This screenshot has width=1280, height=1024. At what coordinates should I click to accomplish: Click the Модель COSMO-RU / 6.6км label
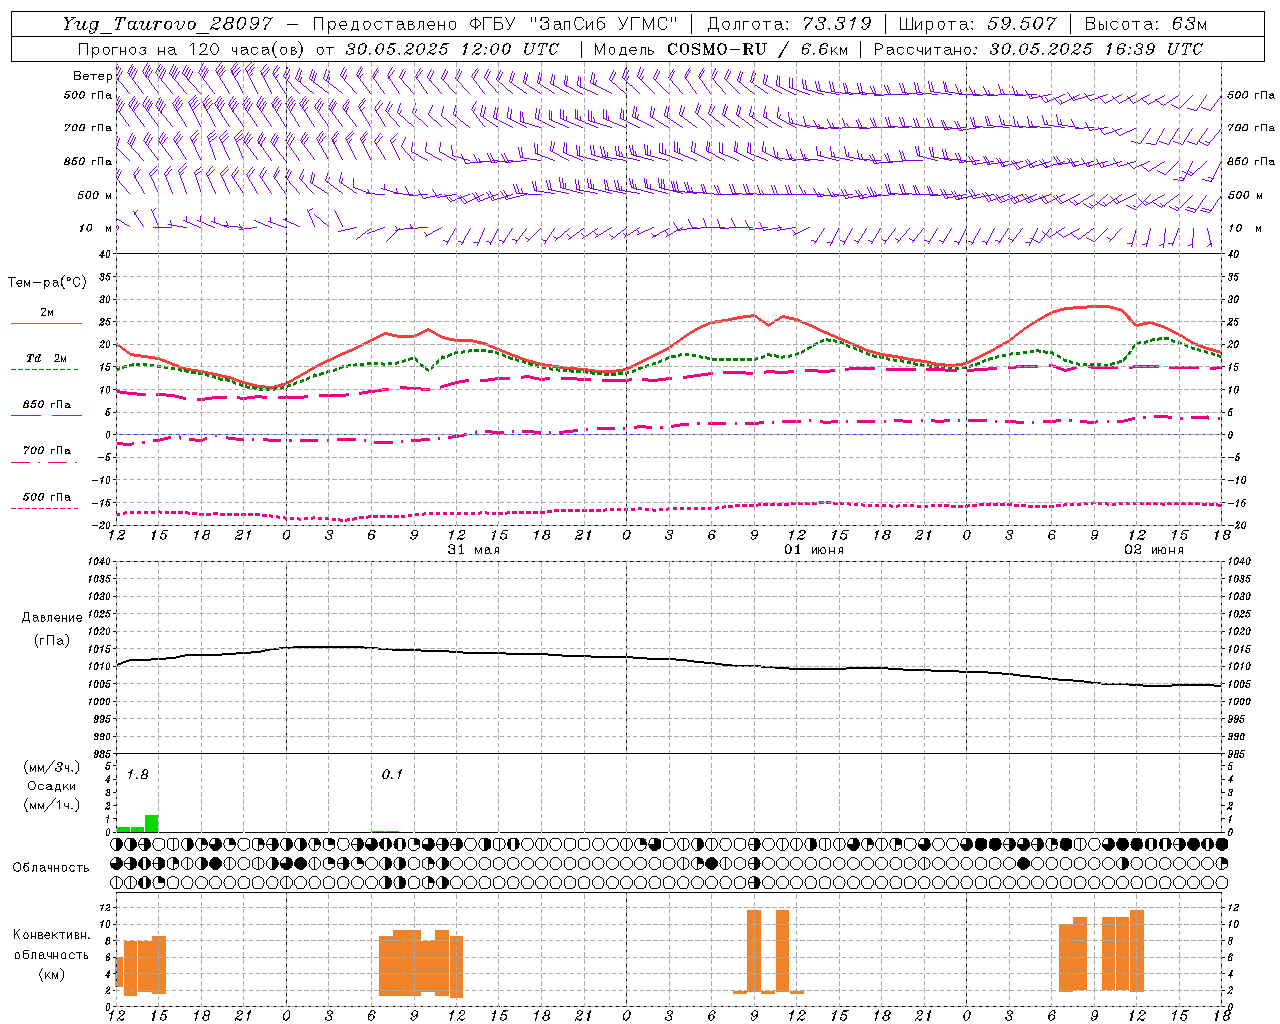(x=721, y=49)
